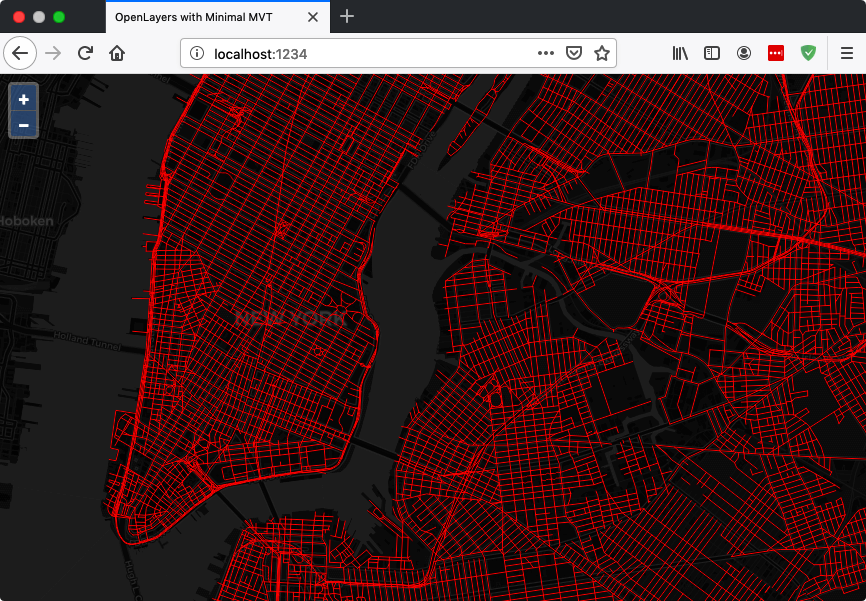Close the OpenLayers tab
This screenshot has height=601, width=866.
(313, 17)
